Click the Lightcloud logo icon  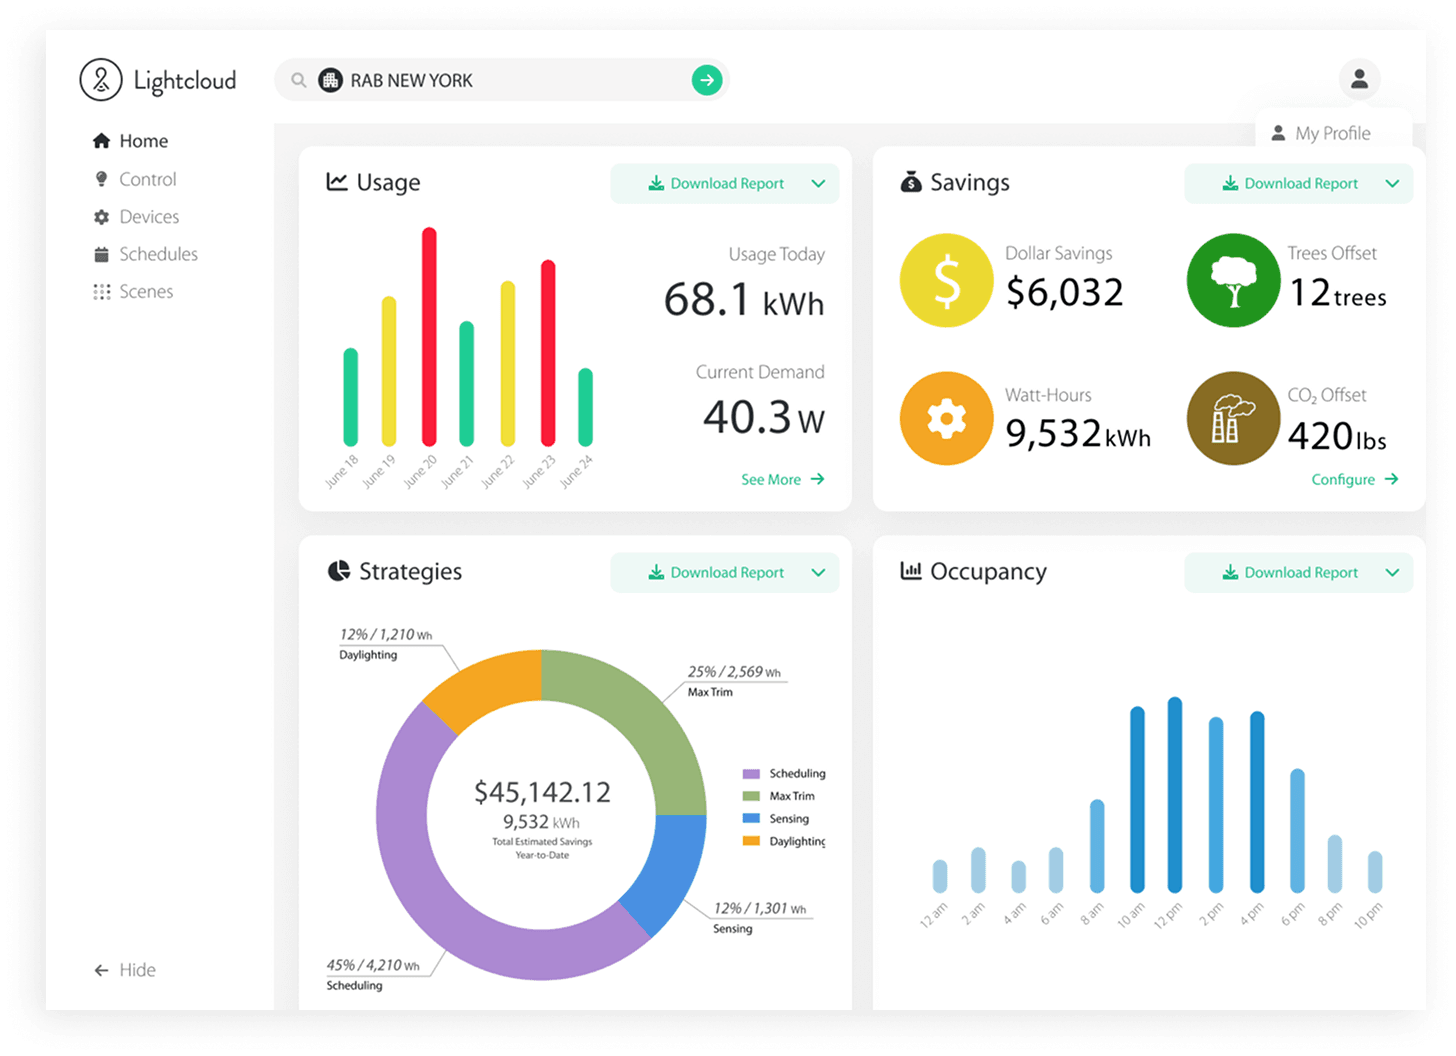click(100, 80)
